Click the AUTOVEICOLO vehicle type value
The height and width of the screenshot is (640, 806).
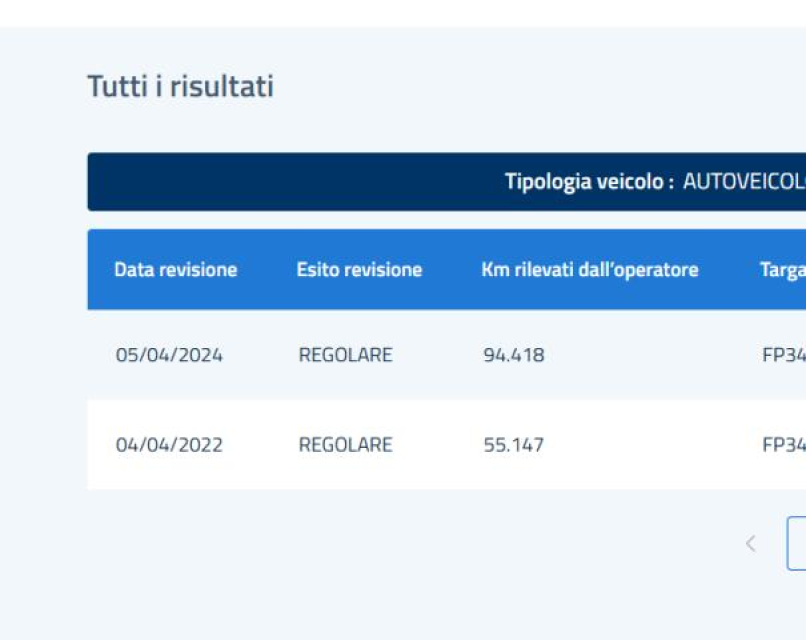(x=743, y=182)
